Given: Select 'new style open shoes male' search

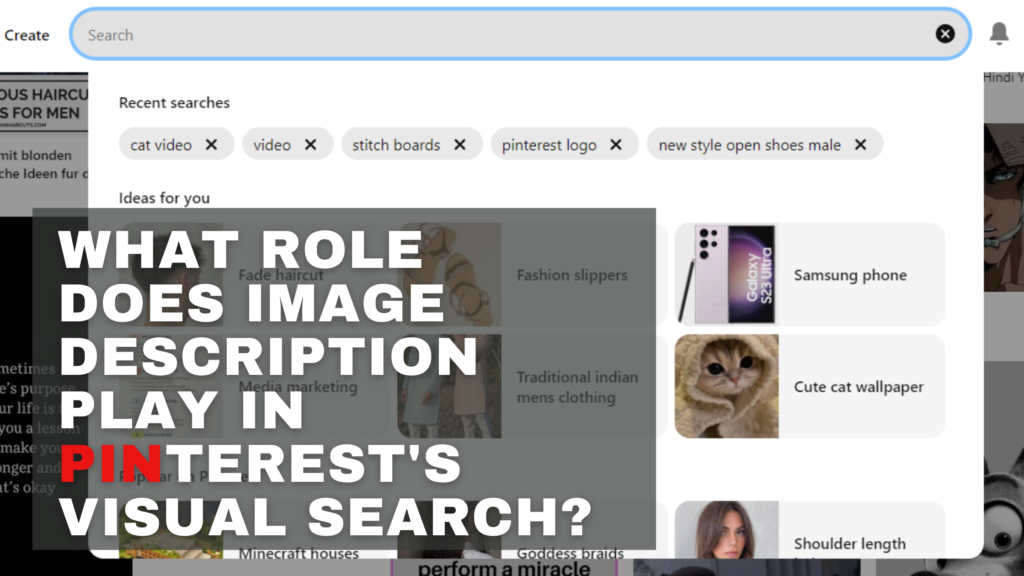Looking at the screenshot, I should tap(749, 145).
